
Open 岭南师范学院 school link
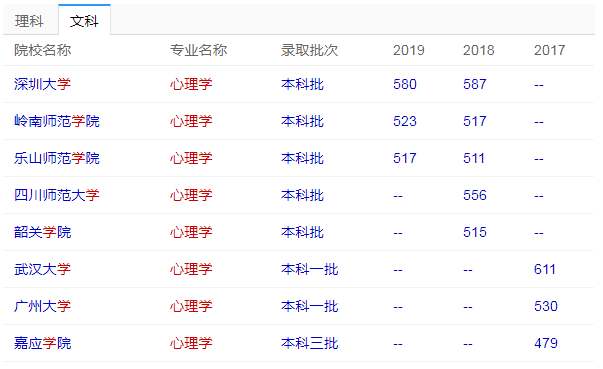pyautogui.click(x=57, y=121)
